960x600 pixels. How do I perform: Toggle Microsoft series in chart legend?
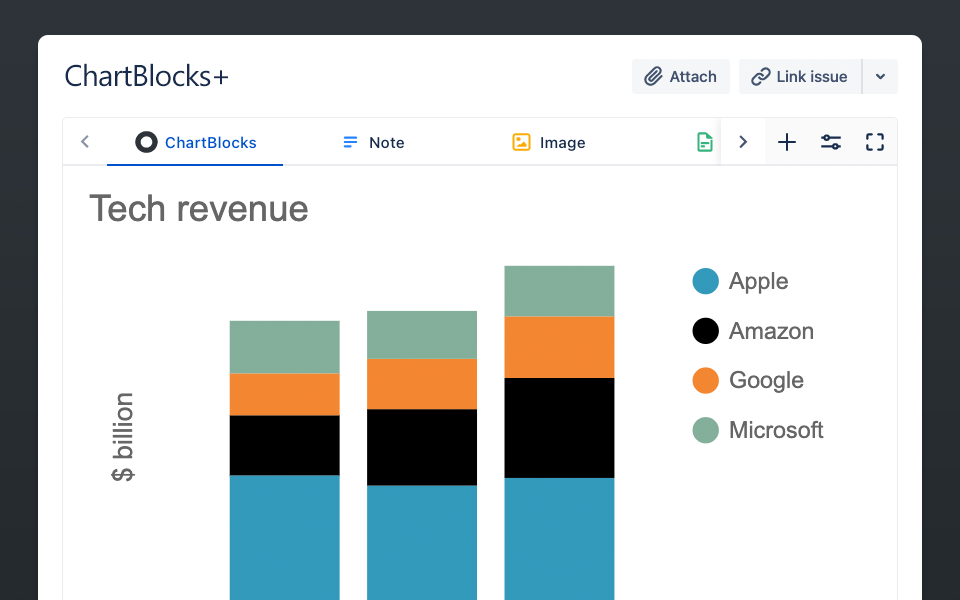pyautogui.click(x=758, y=430)
